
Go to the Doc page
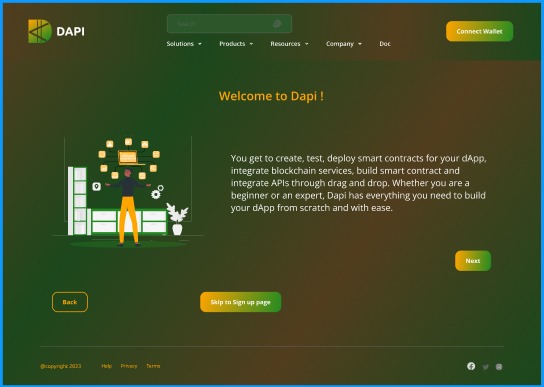[385, 44]
